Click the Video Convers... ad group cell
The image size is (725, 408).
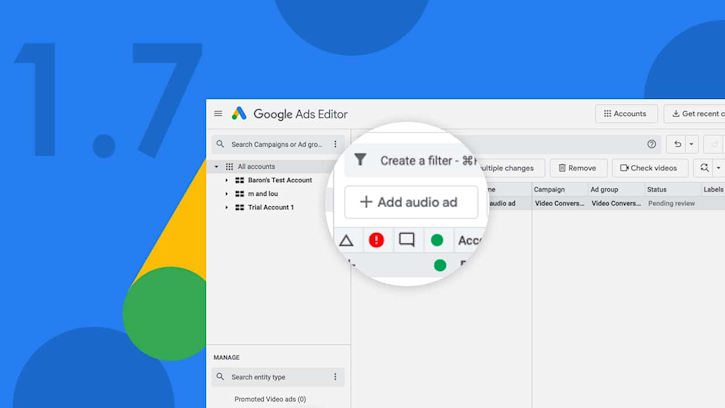pos(616,204)
